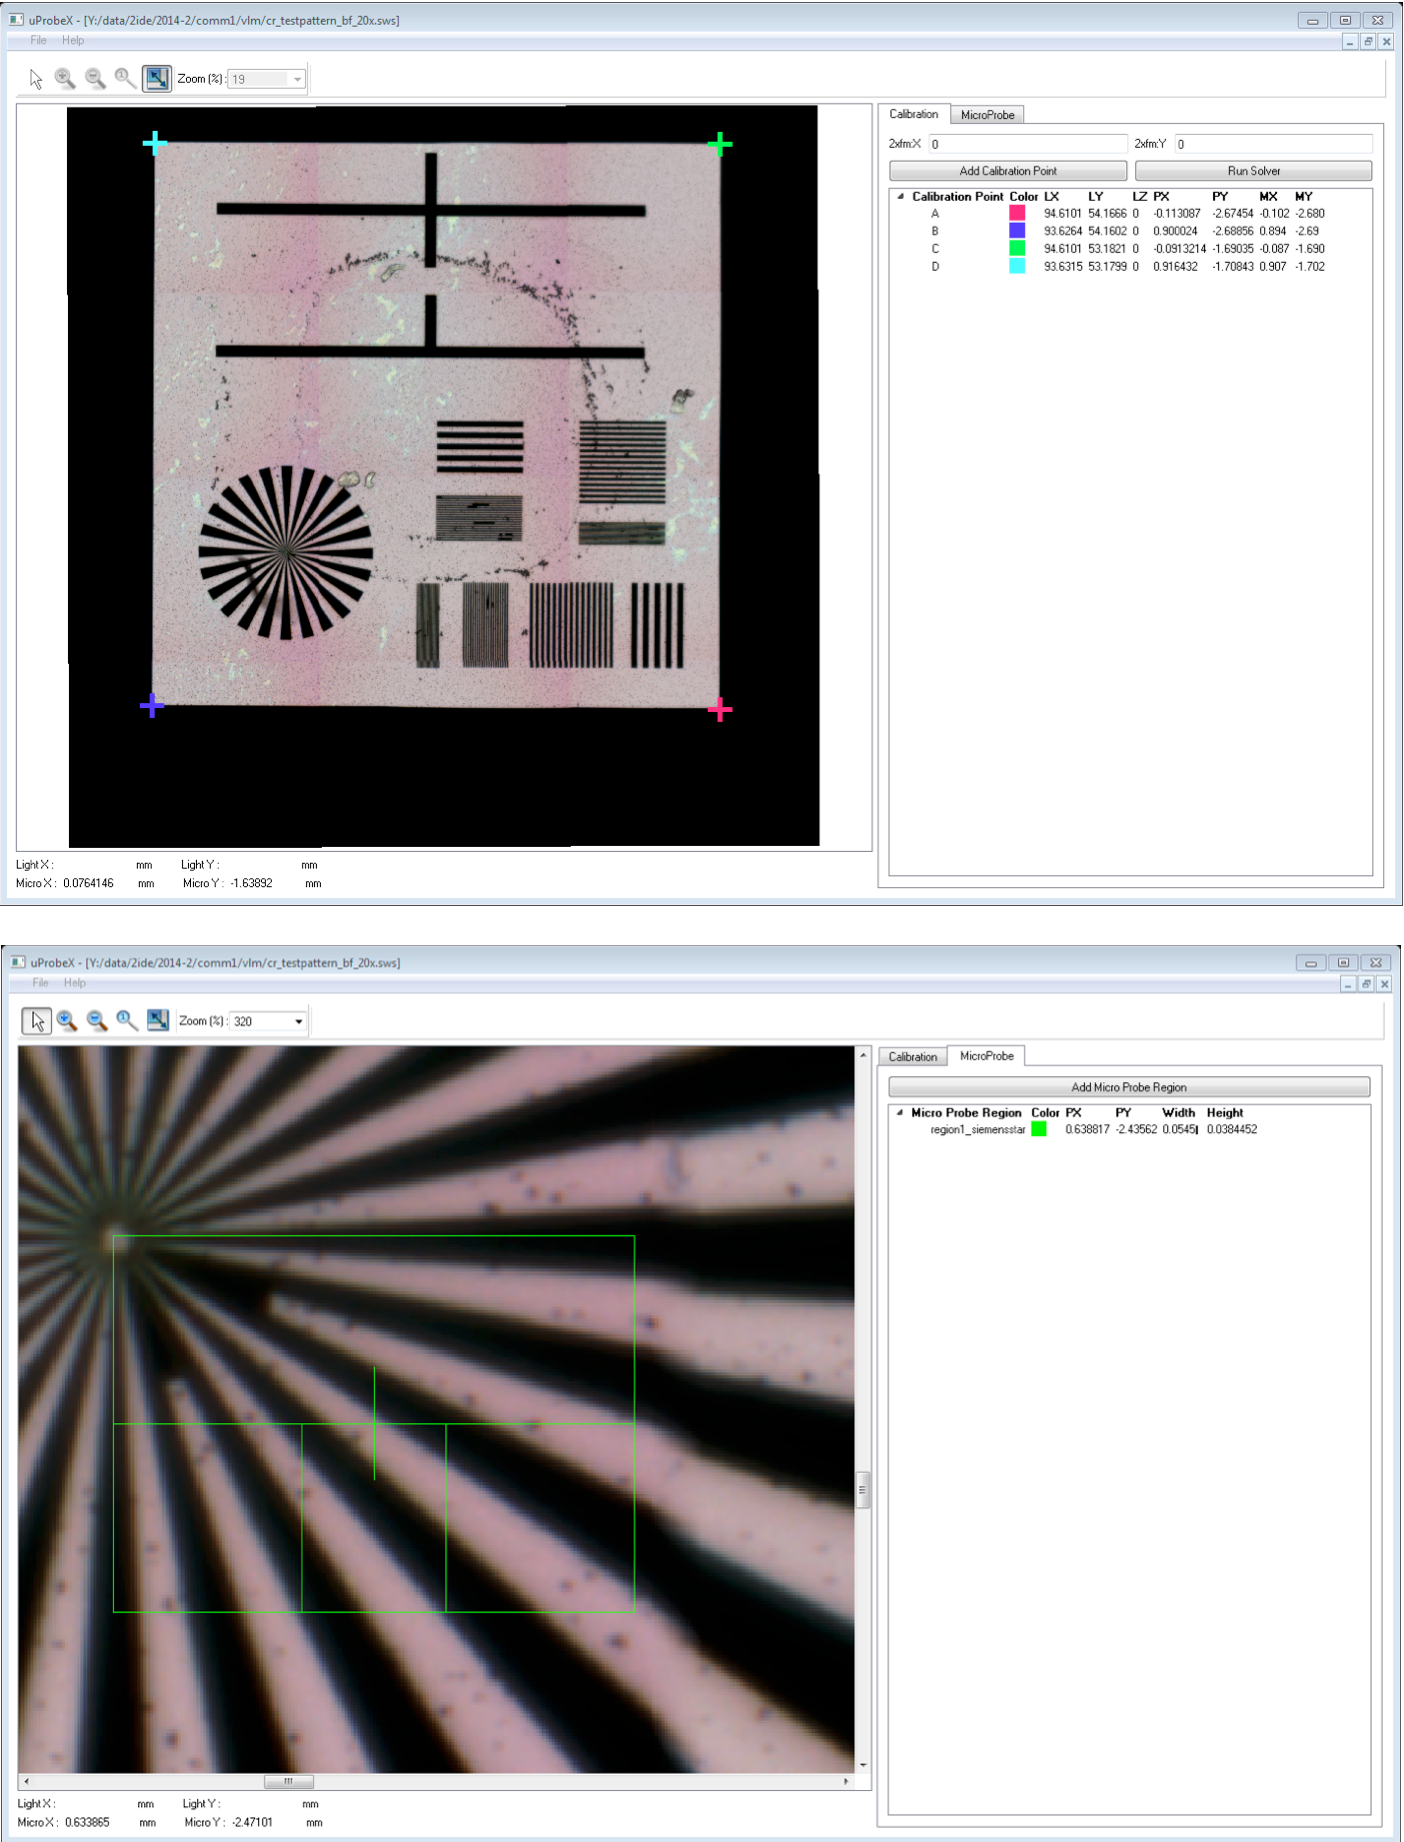Select the MicroProbe tab in the Zoom 320 window
The height and width of the screenshot is (1842, 1404).
987,1056
